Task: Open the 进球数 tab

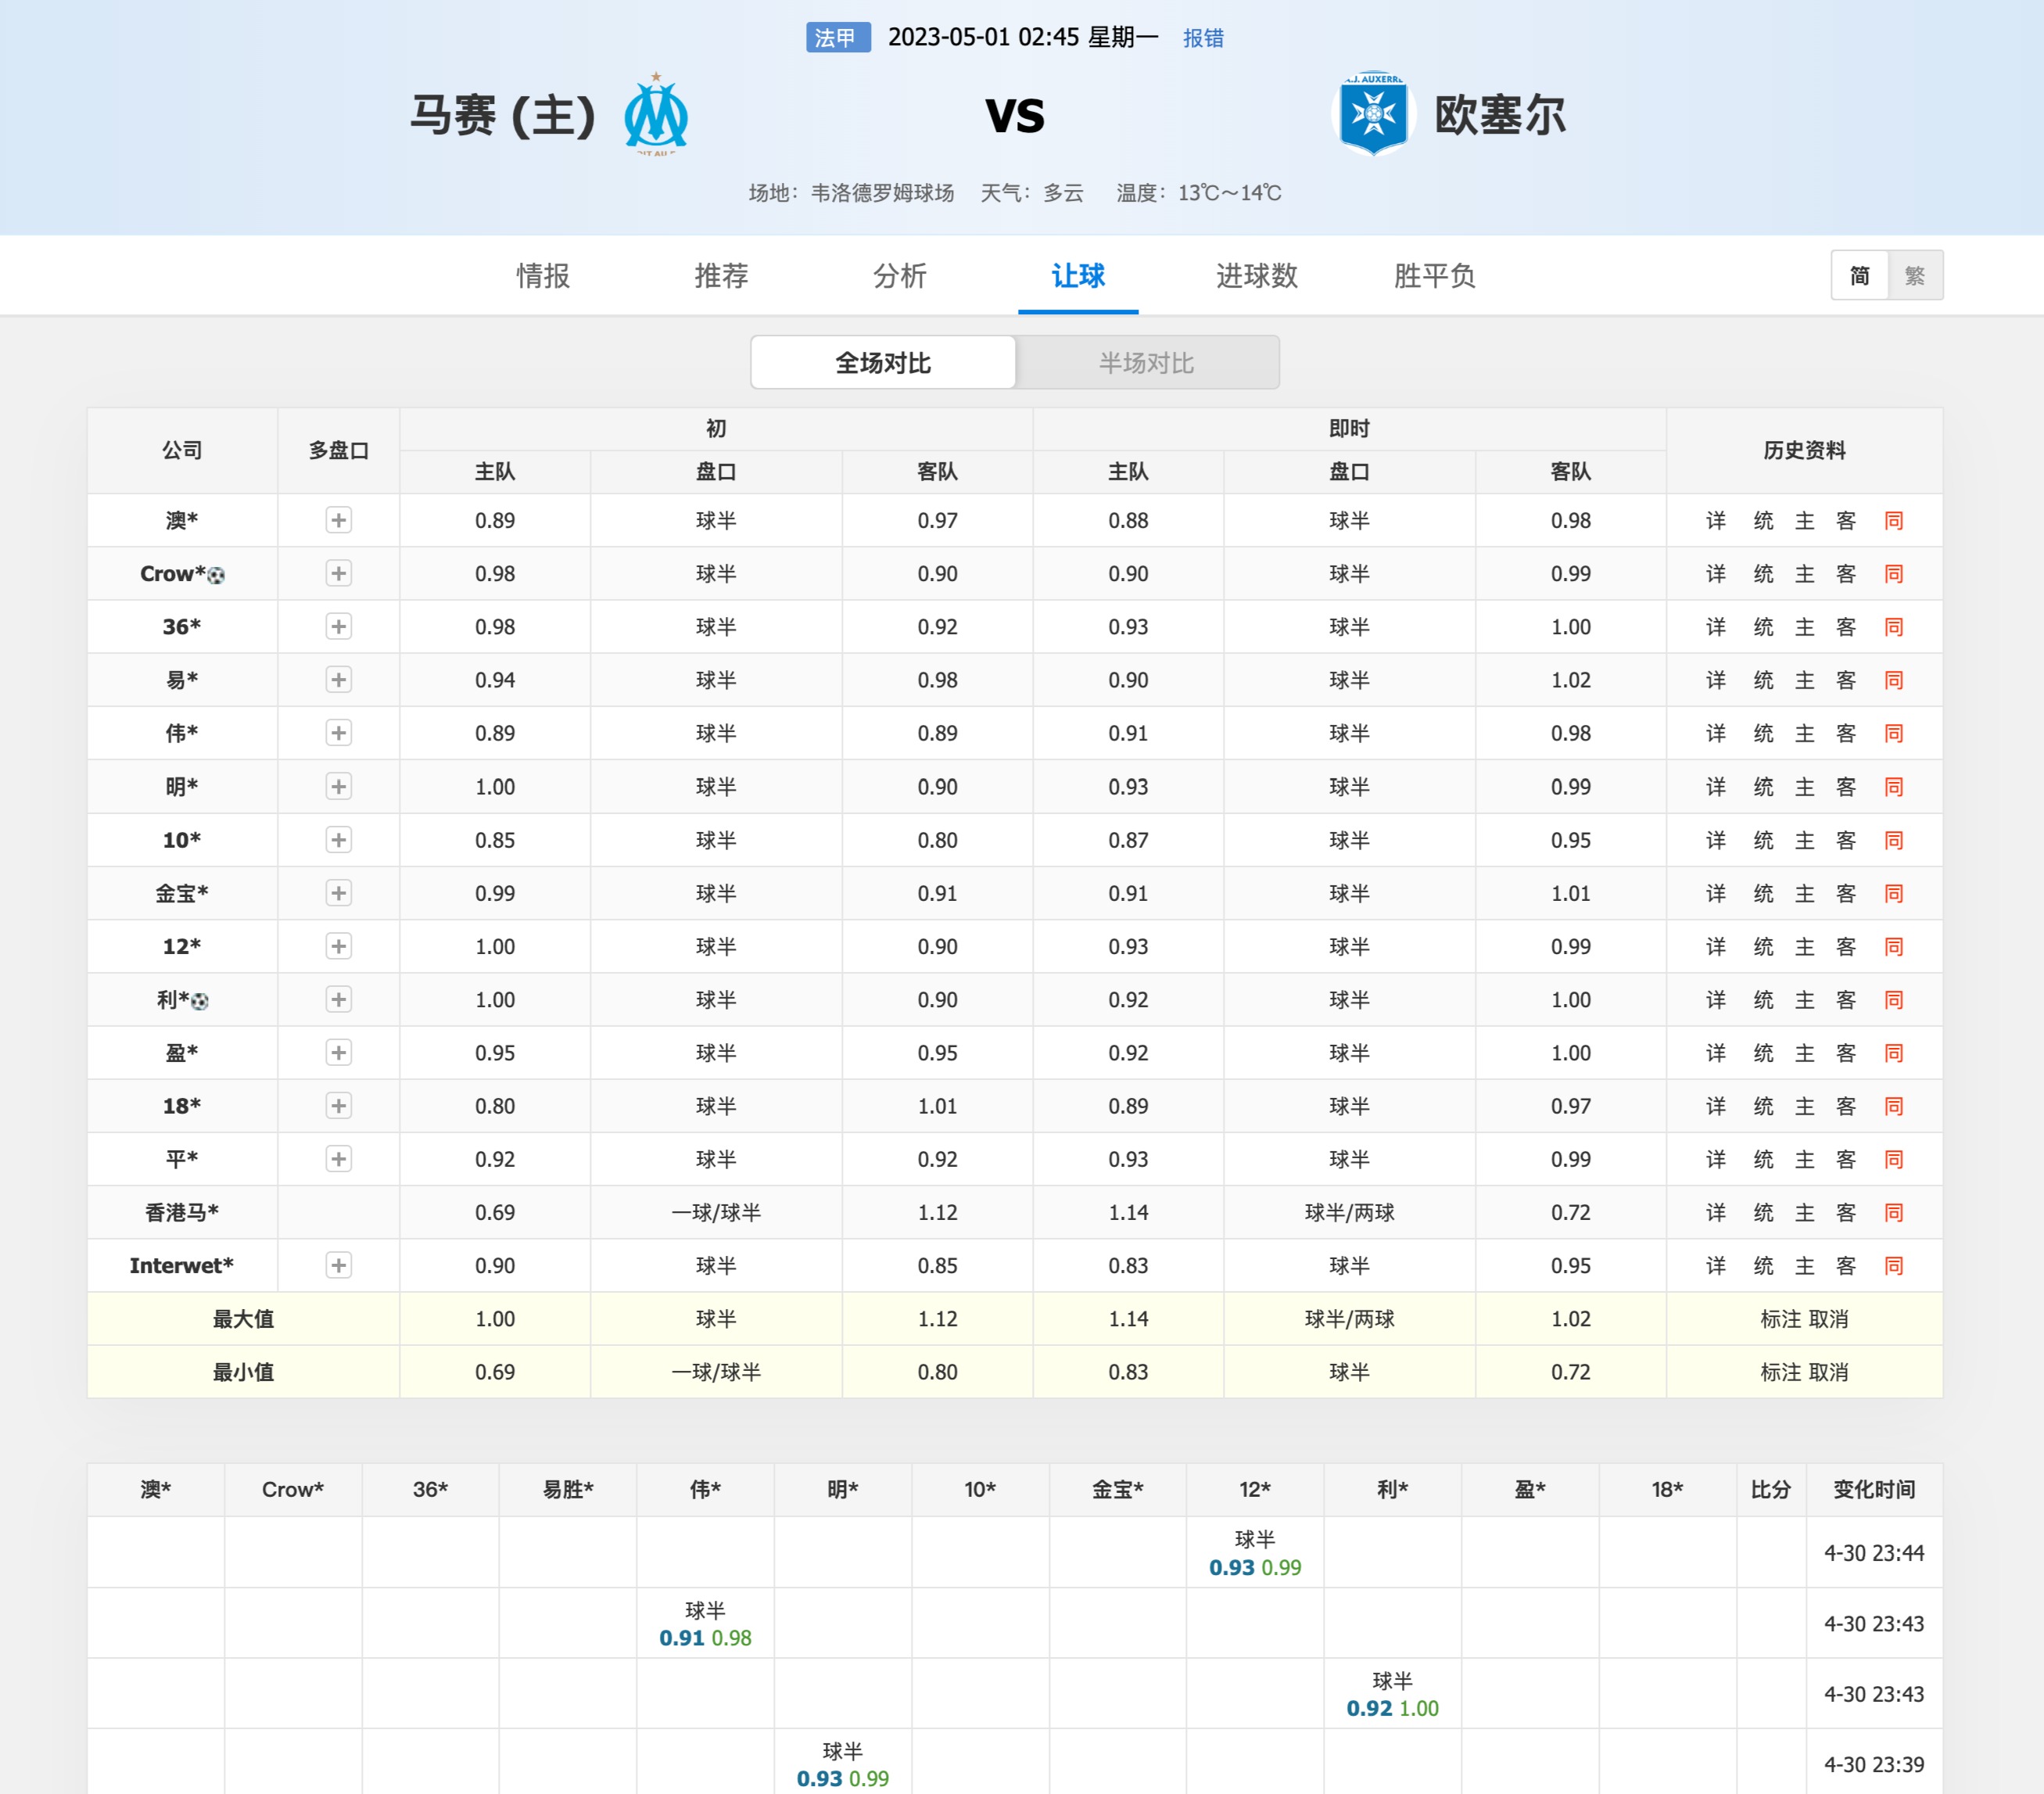Action: click(1257, 275)
